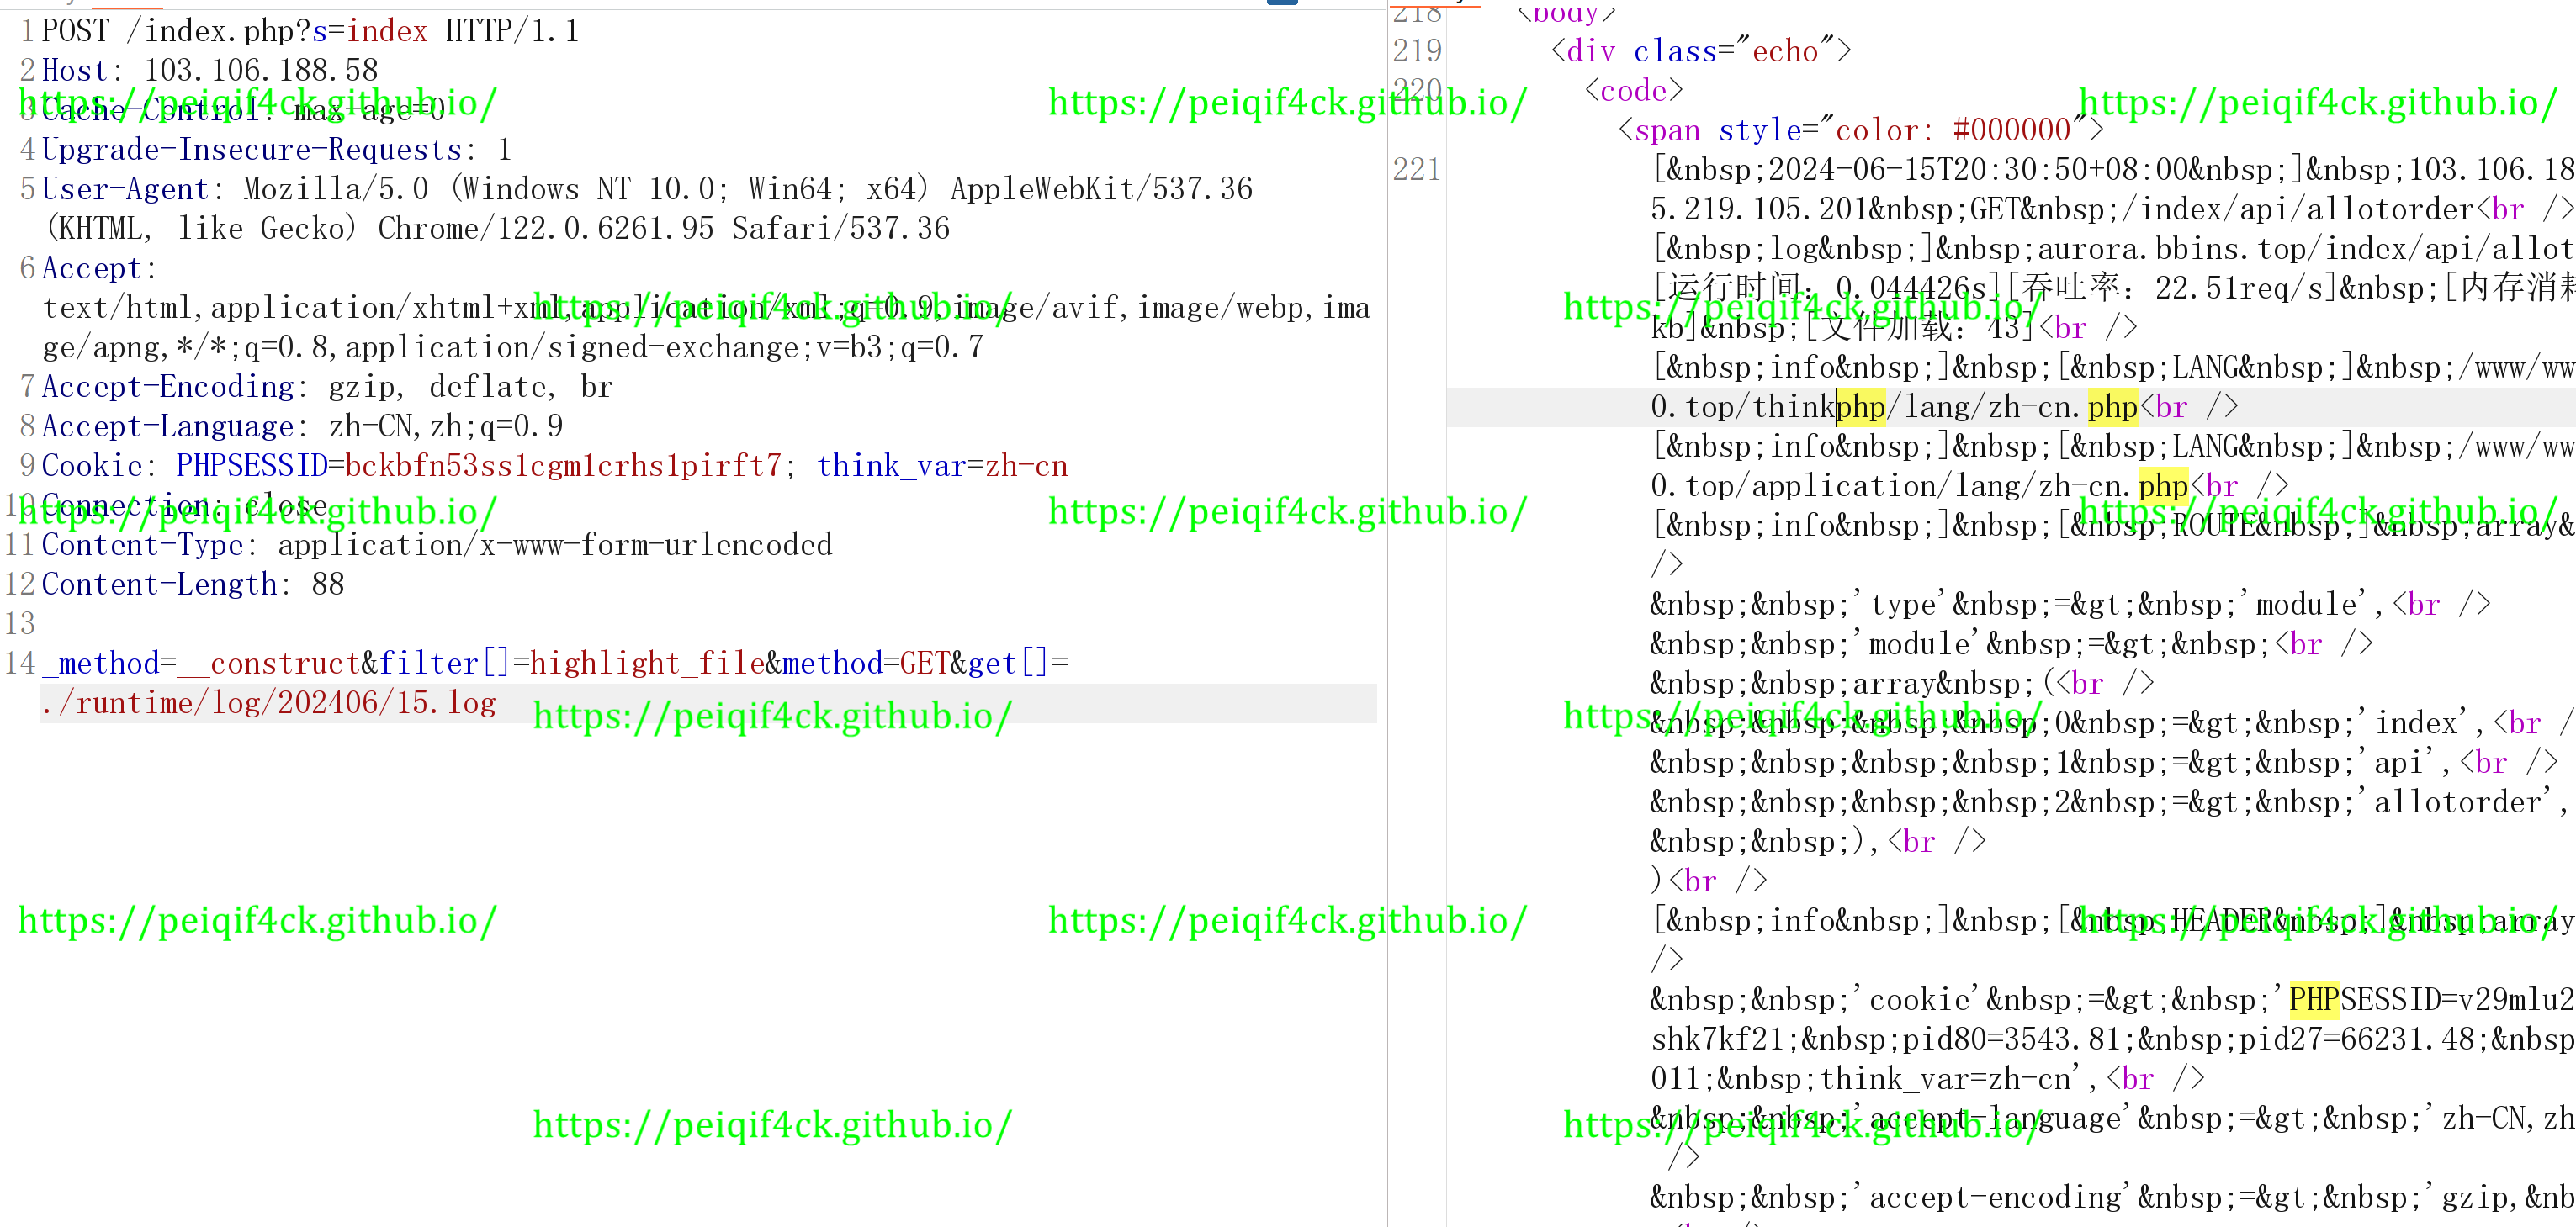Click the span style="color: #000000" tag
2576x1227 pixels.
pyautogui.click(x=1861, y=130)
